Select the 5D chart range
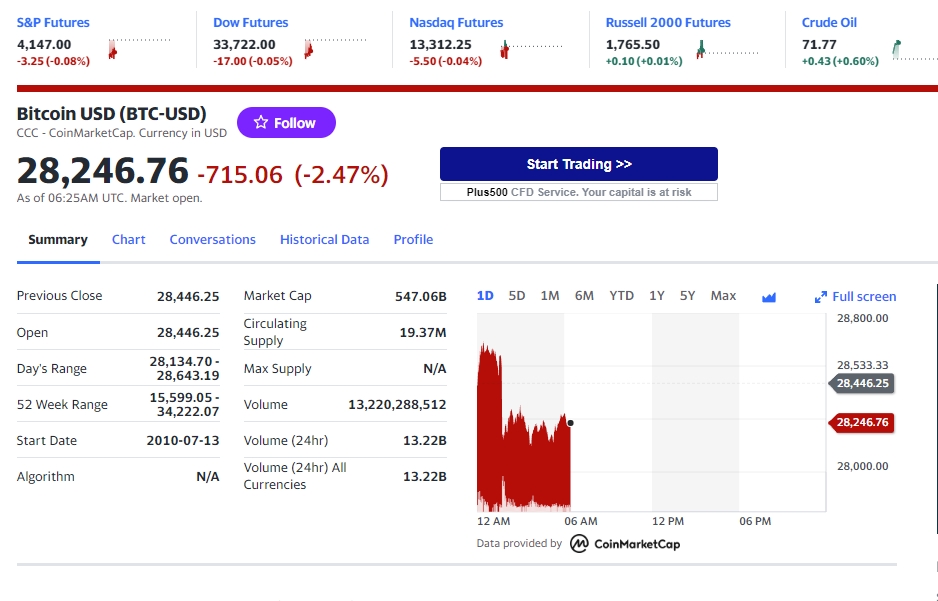 click(517, 296)
